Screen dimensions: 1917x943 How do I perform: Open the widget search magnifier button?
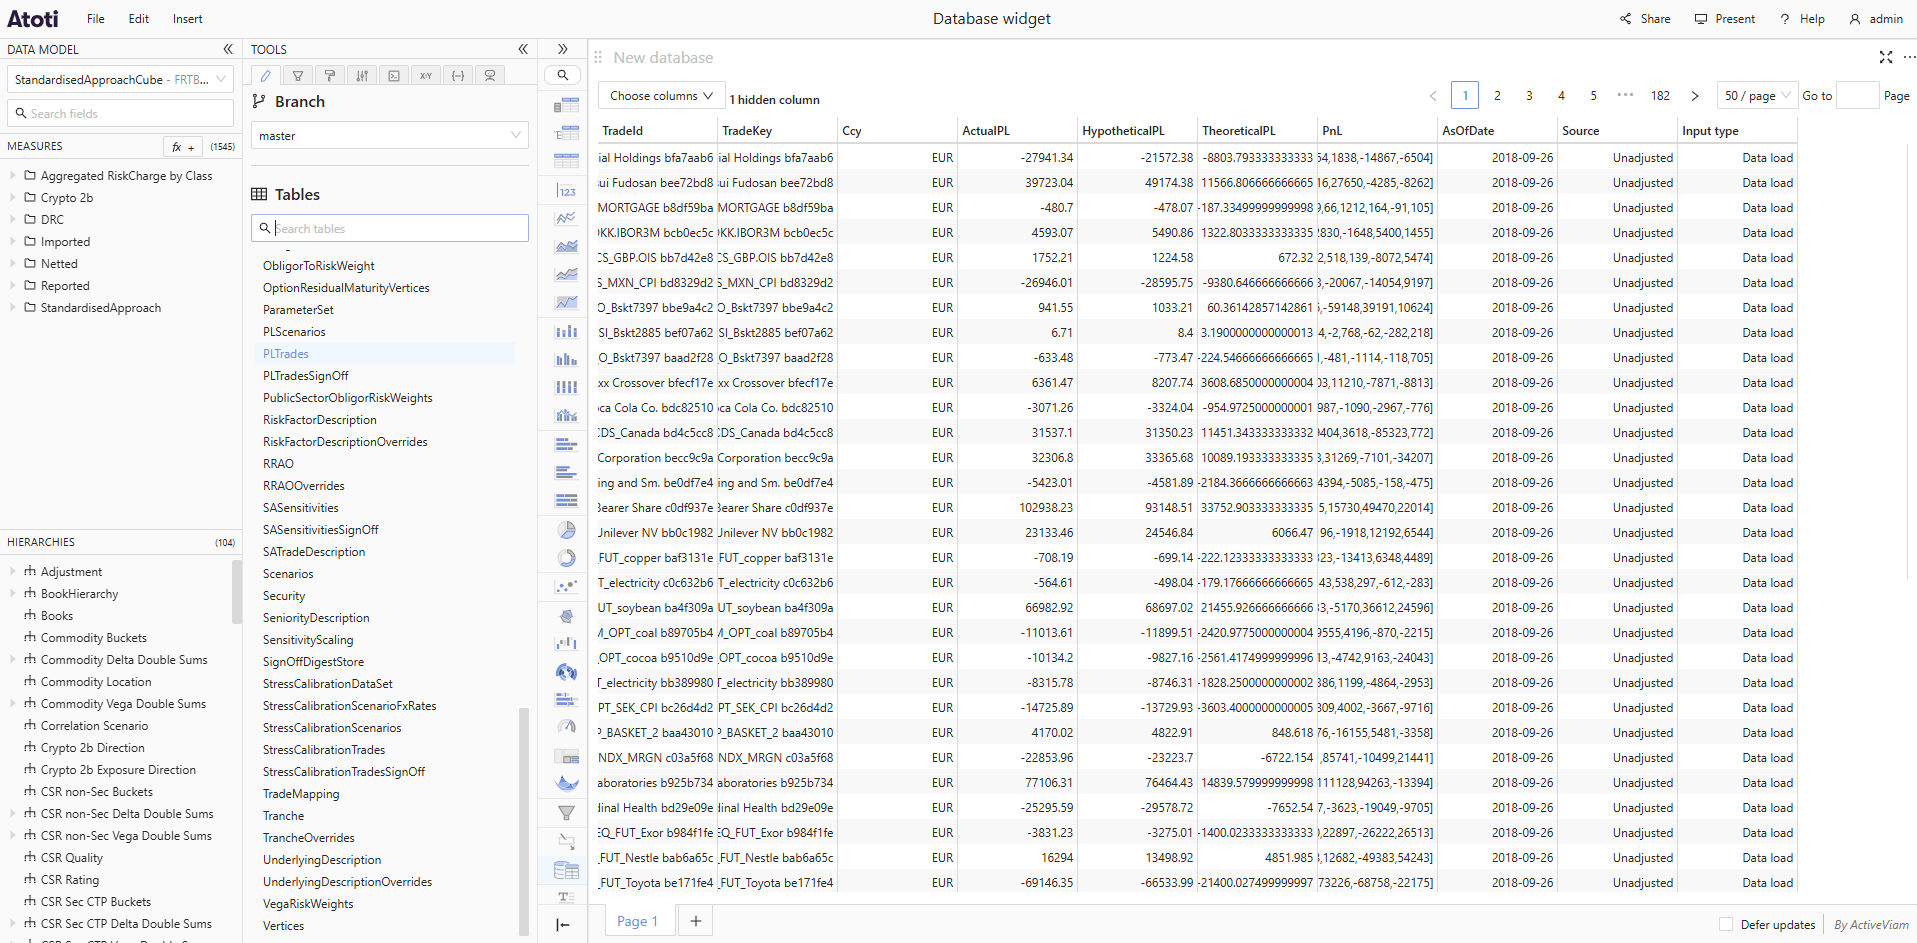pos(563,75)
